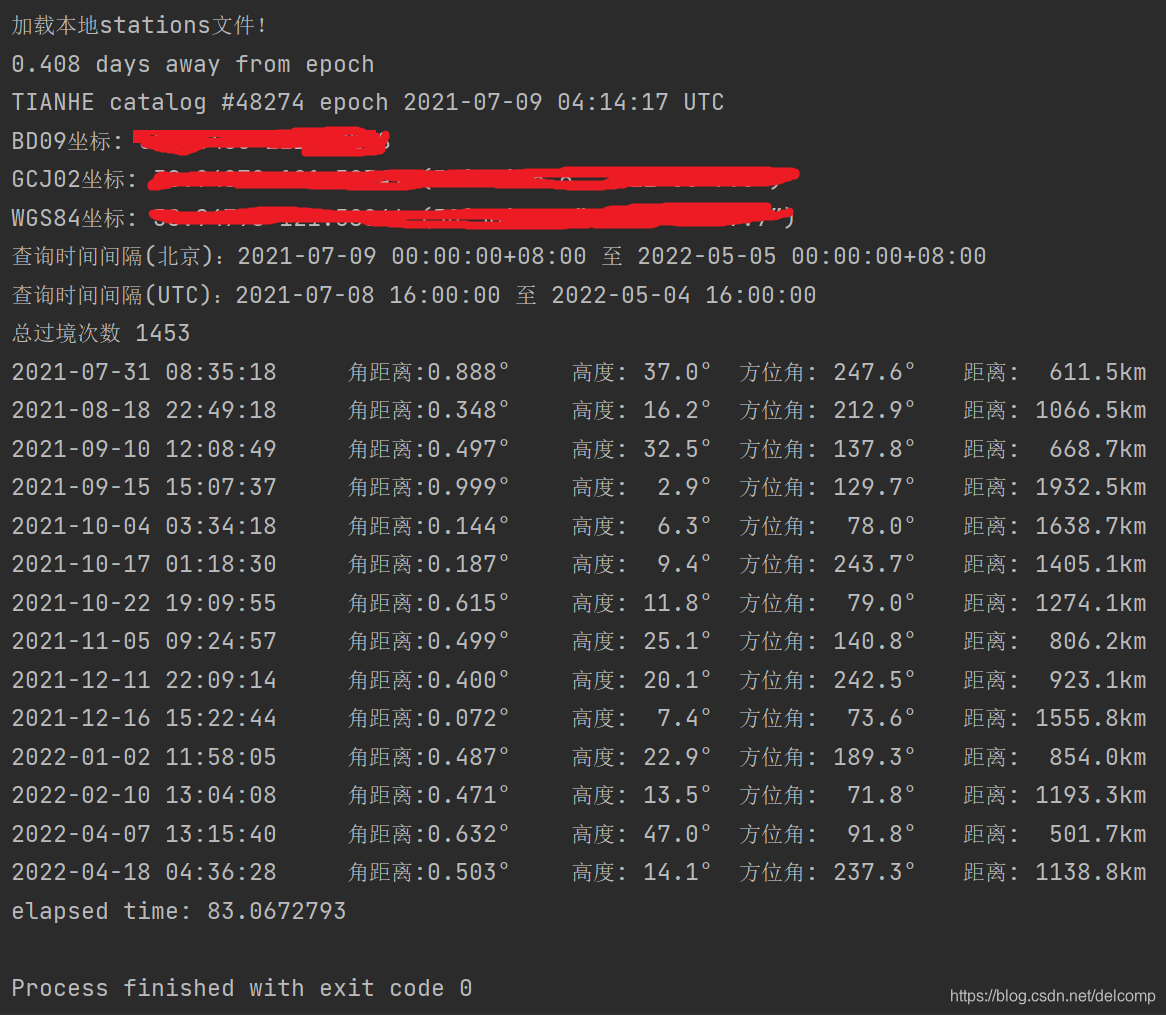Screen dimensions: 1166x1015
Task: Click timestamp 2021-10-17 01:18:30
Action: pyautogui.click(x=144, y=564)
